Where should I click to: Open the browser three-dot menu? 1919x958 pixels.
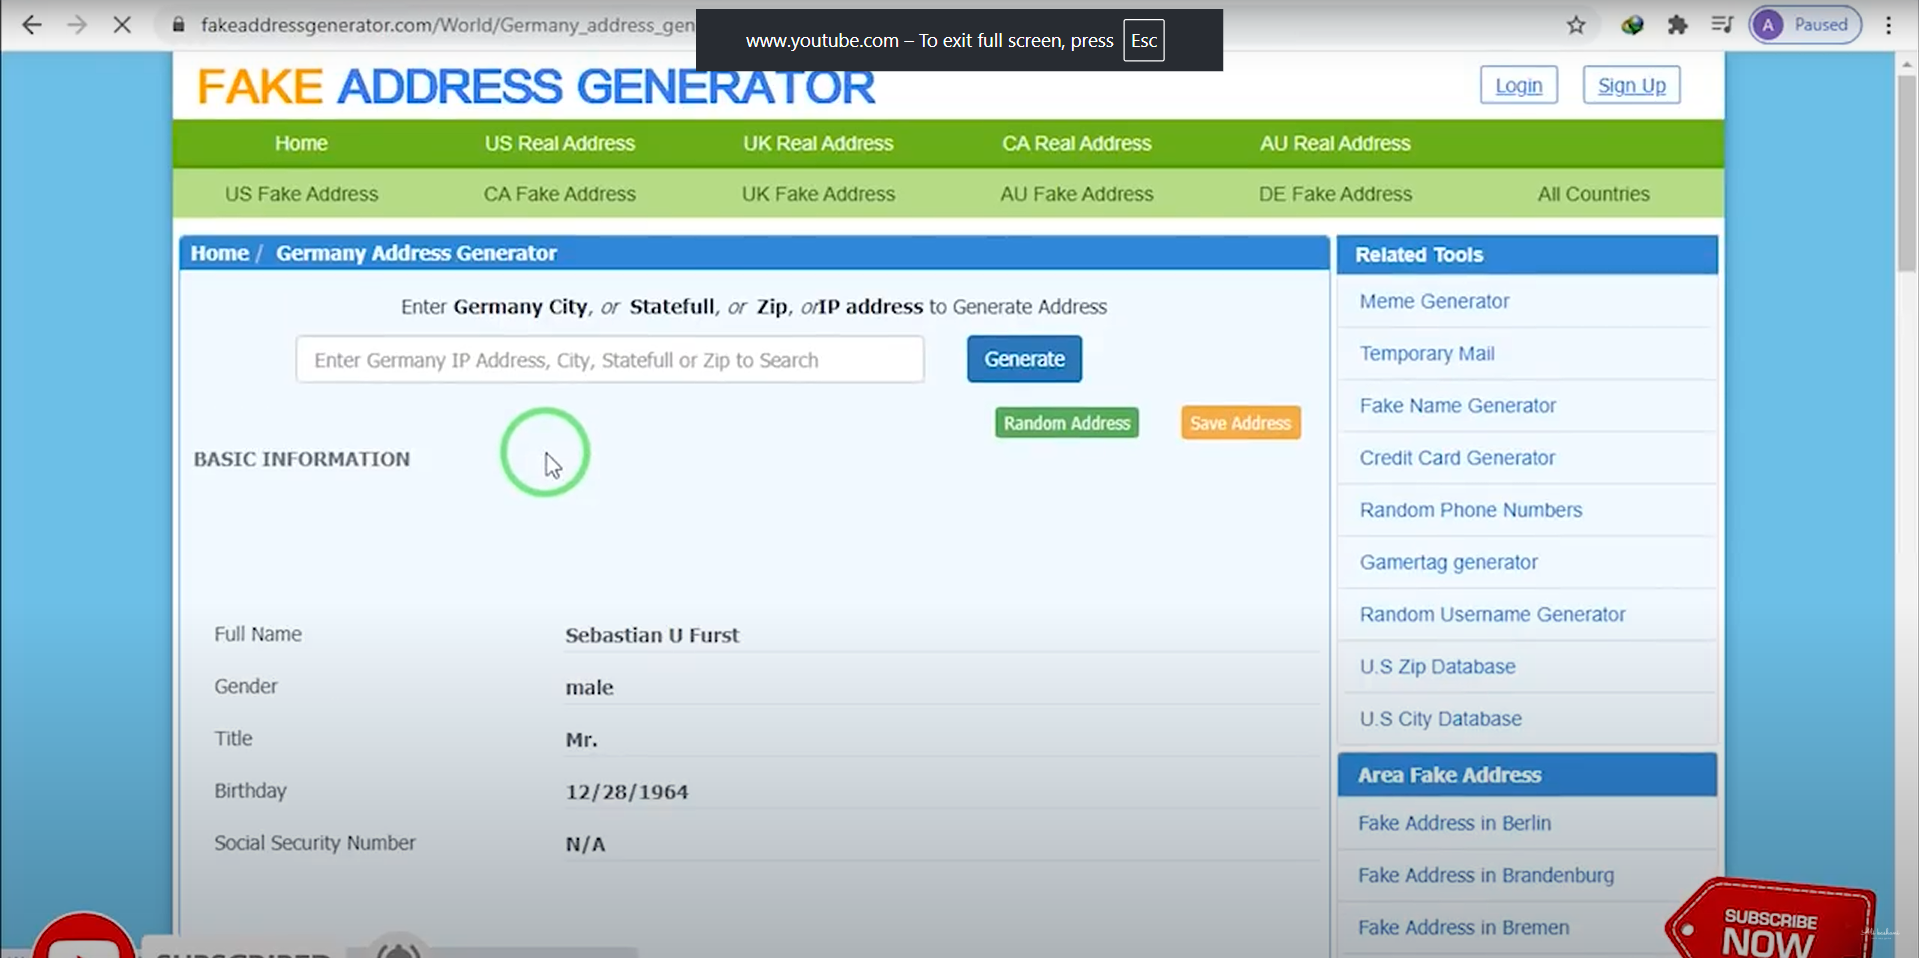1888,25
